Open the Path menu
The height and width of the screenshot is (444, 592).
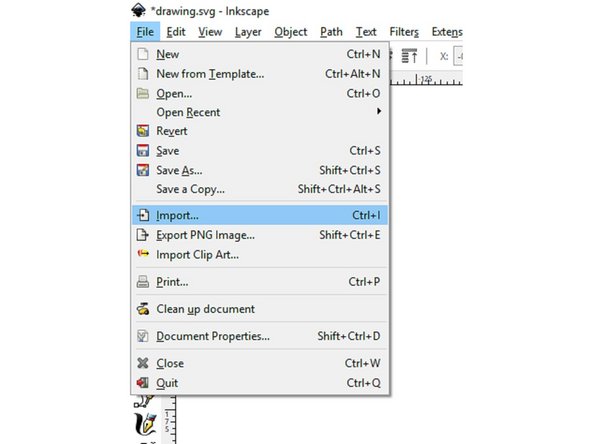pos(331,32)
